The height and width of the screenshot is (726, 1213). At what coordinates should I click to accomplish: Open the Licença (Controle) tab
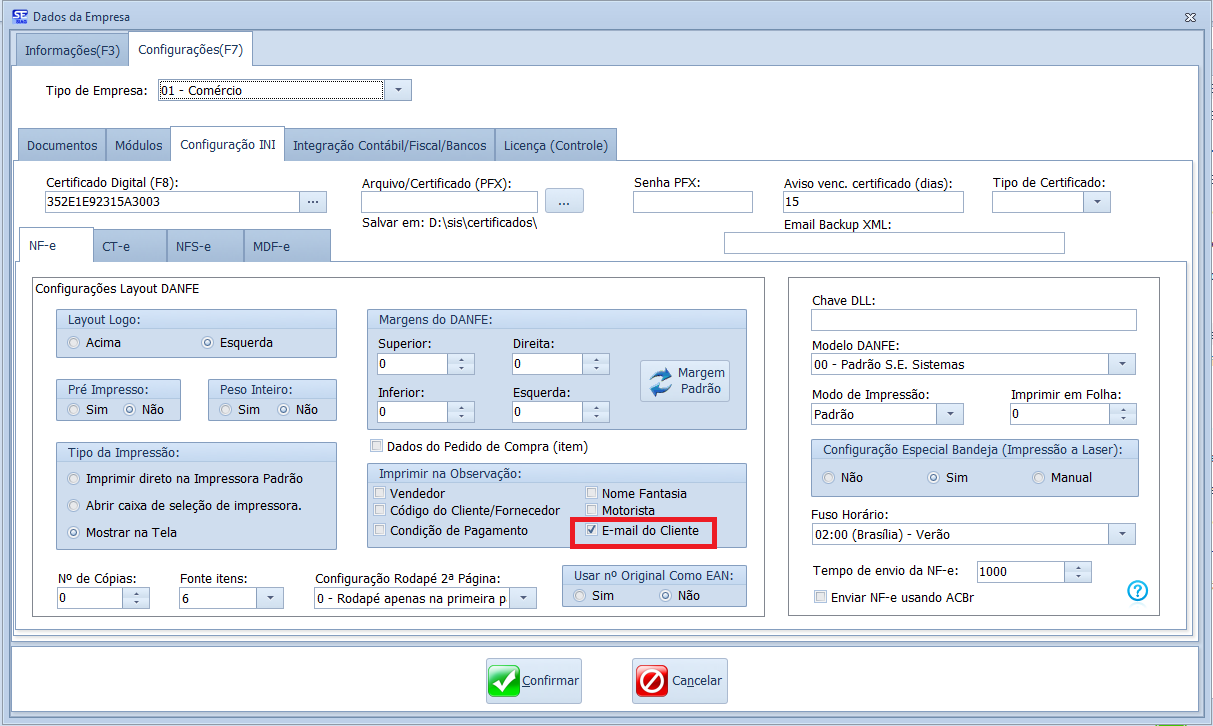[x=556, y=145]
